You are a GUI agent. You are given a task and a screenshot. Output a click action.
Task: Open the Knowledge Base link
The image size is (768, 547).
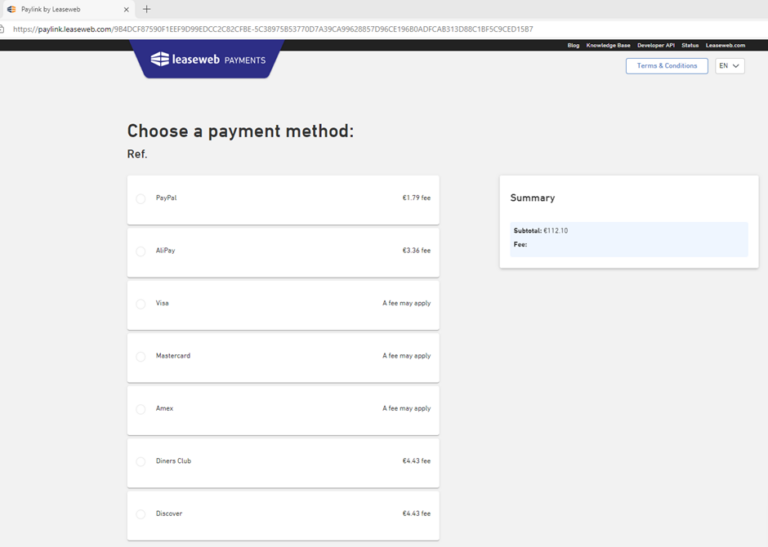click(608, 45)
